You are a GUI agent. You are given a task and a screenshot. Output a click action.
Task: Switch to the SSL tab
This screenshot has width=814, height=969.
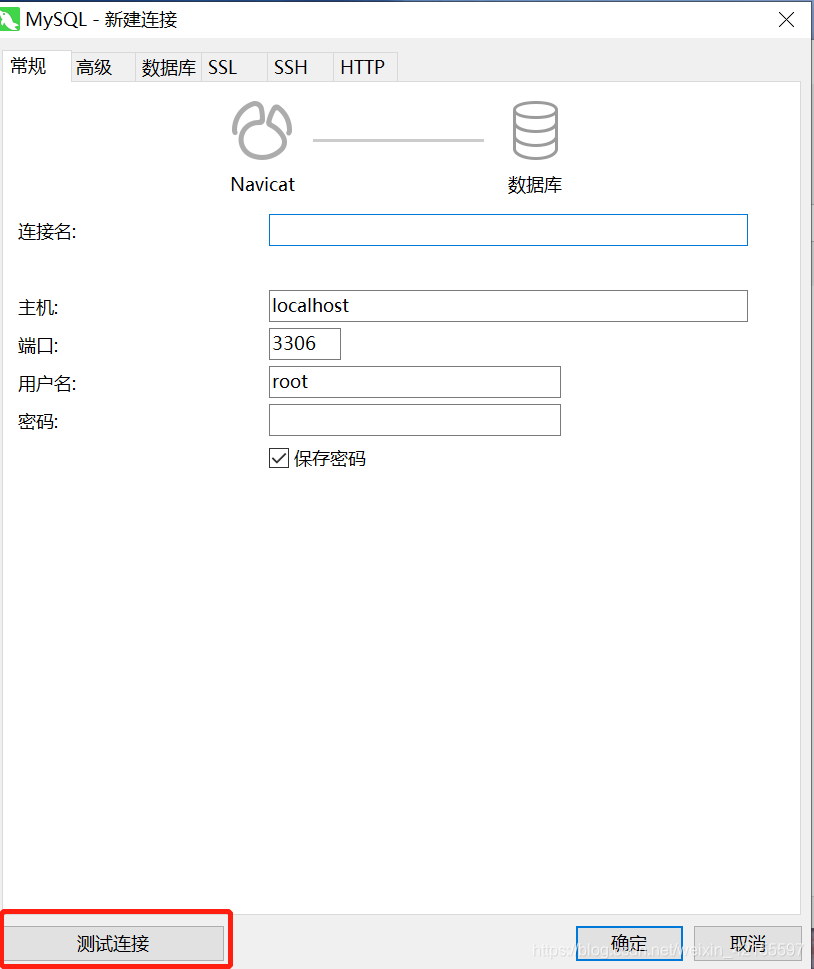(x=234, y=67)
